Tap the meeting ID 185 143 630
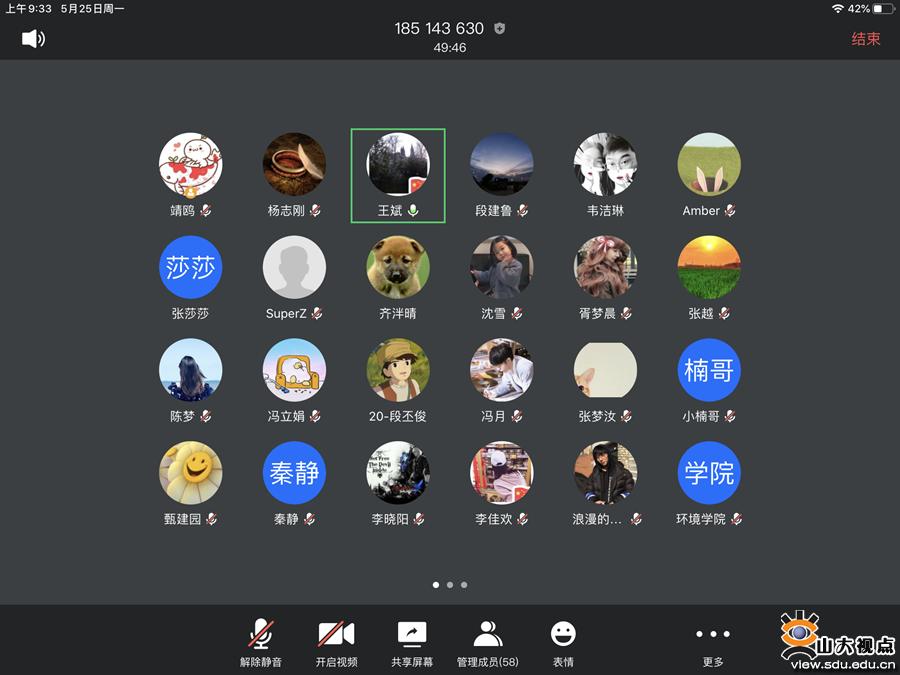900x675 pixels. 439,28
